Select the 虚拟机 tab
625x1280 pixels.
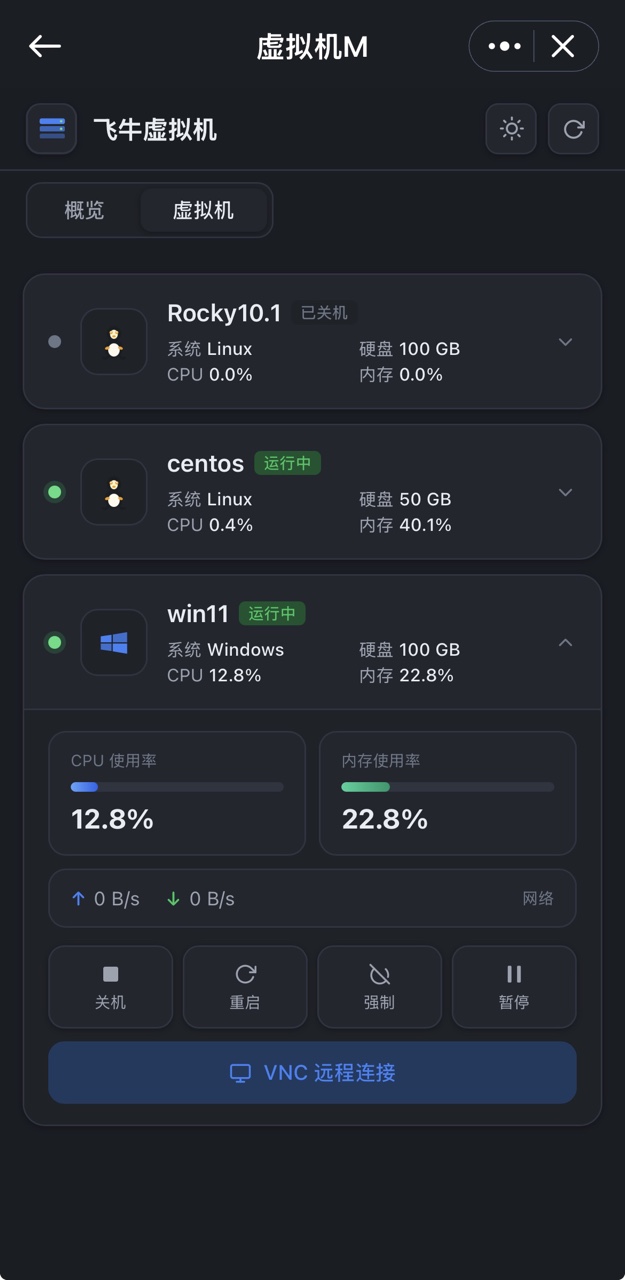[203, 210]
